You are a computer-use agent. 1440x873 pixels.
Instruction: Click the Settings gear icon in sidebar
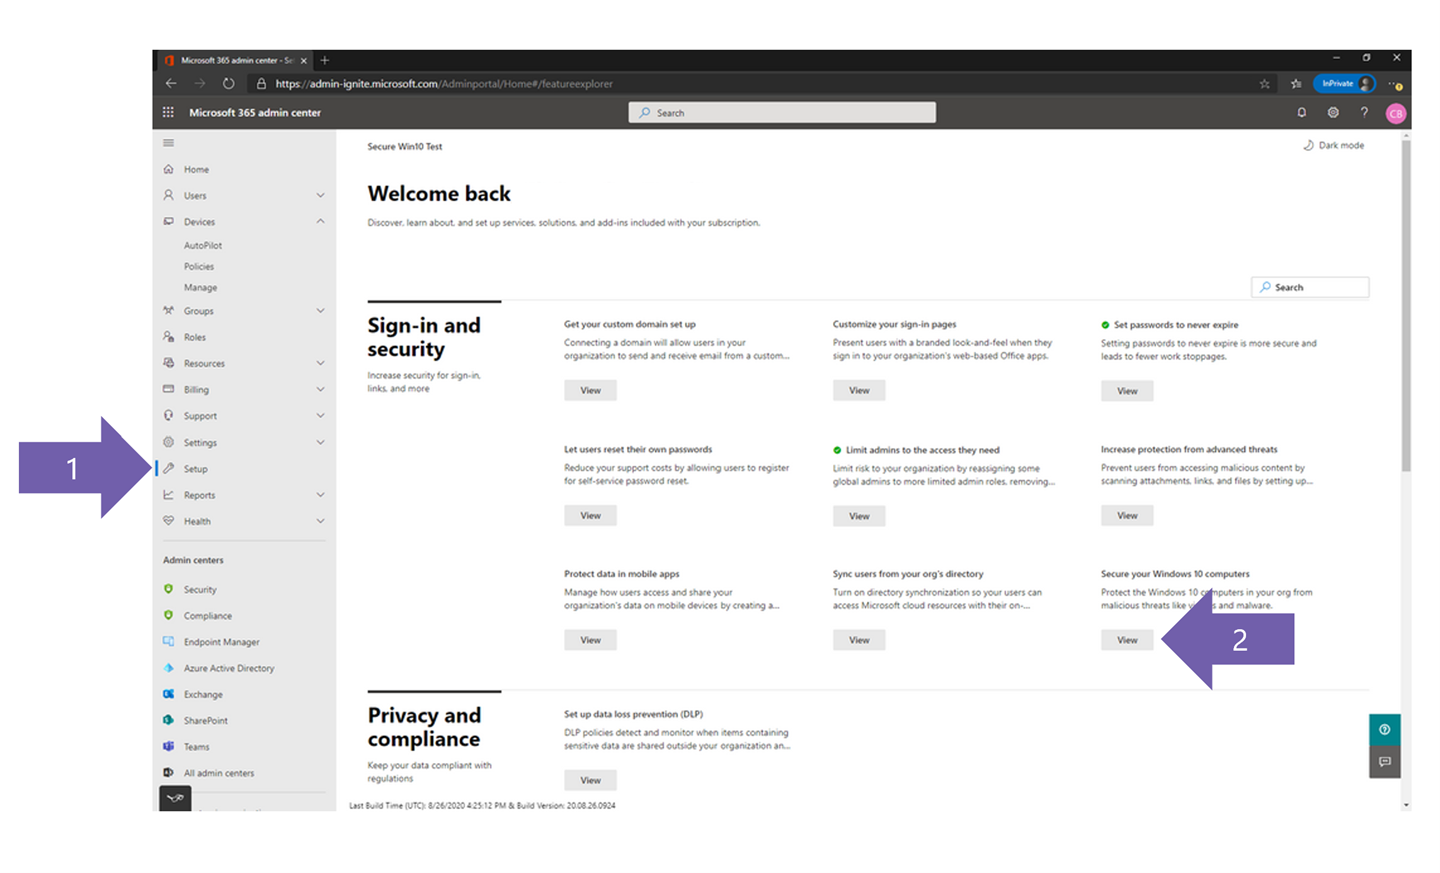168,442
